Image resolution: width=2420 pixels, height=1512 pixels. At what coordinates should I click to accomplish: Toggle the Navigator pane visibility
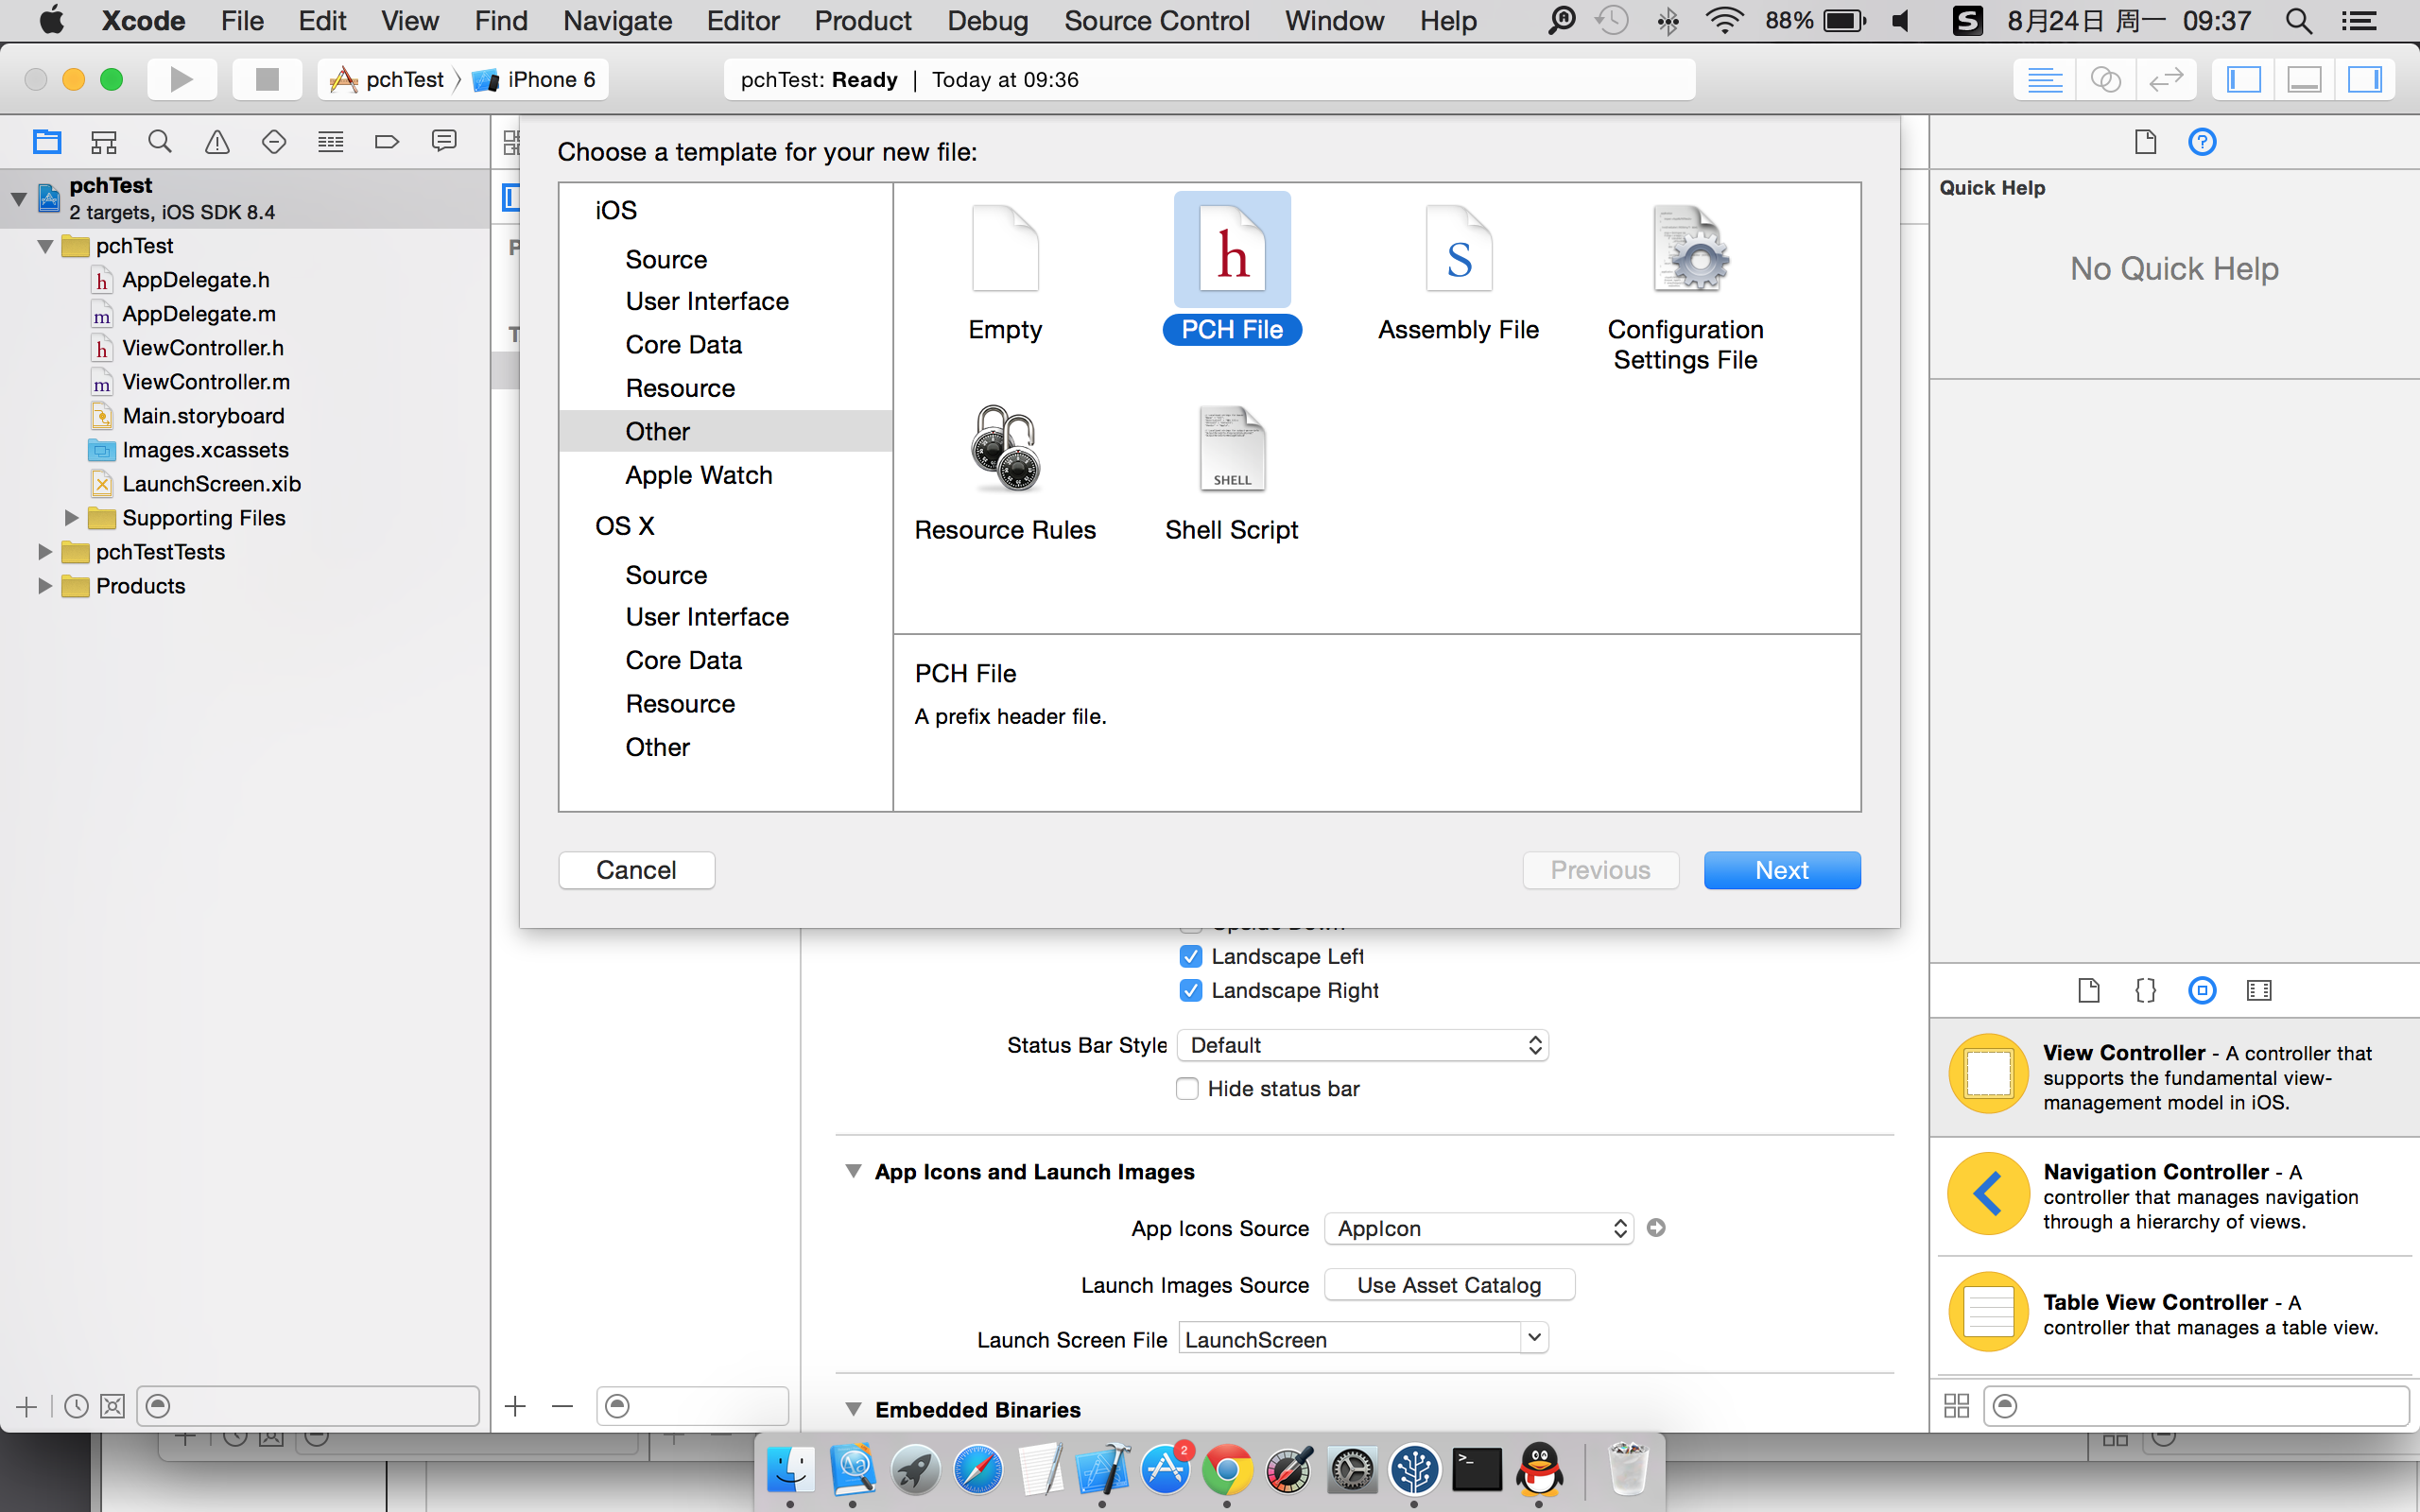point(2244,79)
